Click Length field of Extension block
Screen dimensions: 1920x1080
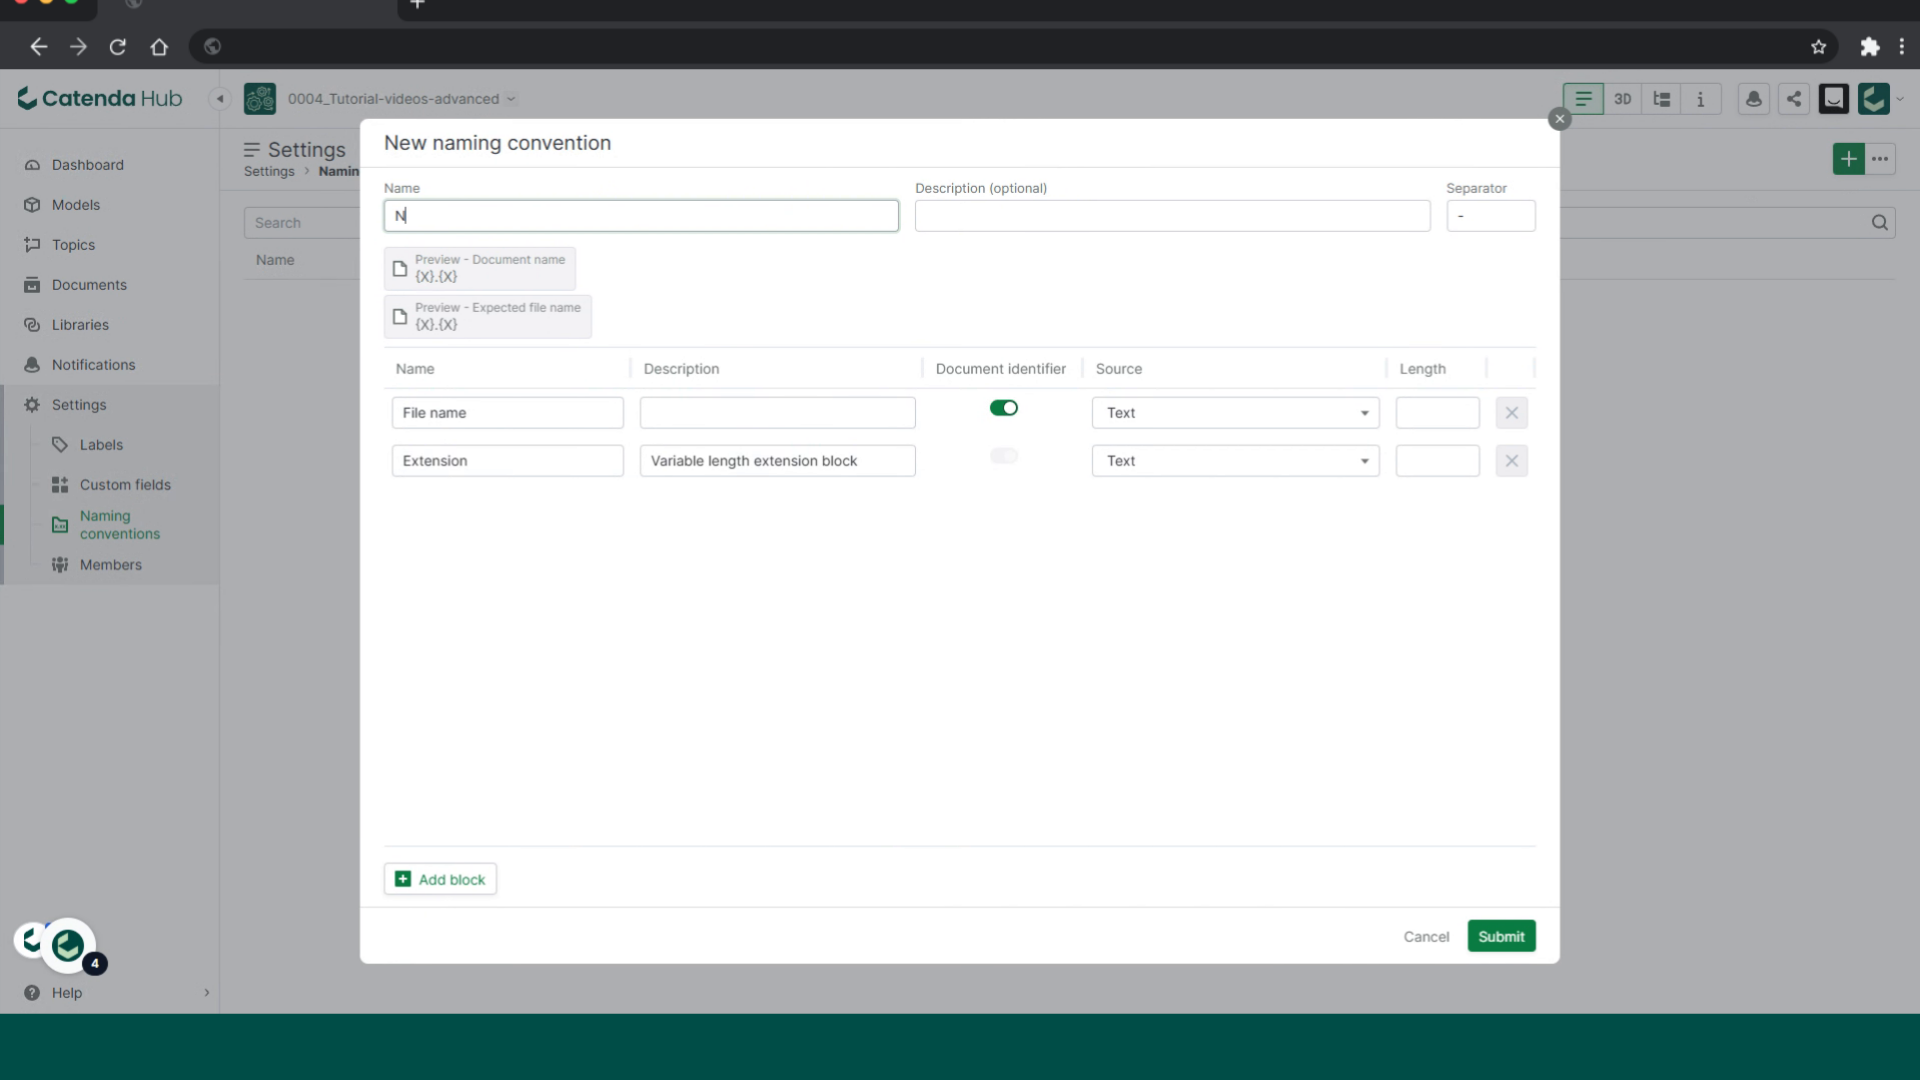(x=1437, y=461)
